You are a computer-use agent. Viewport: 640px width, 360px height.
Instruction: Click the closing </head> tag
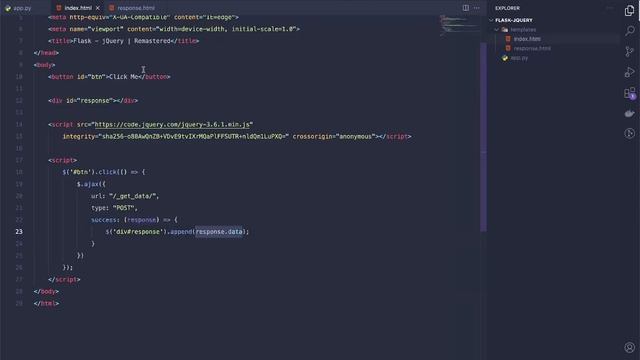(46, 53)
